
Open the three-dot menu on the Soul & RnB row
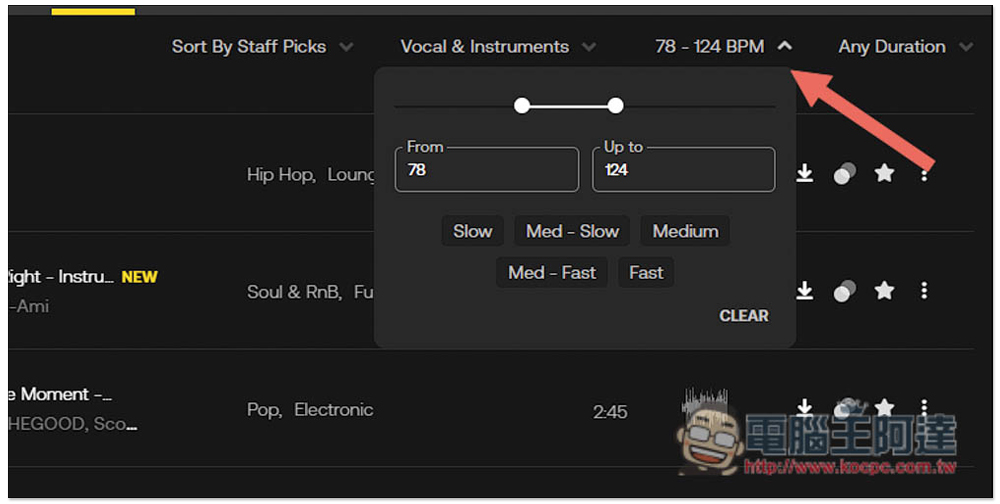(x=924, y=290)
